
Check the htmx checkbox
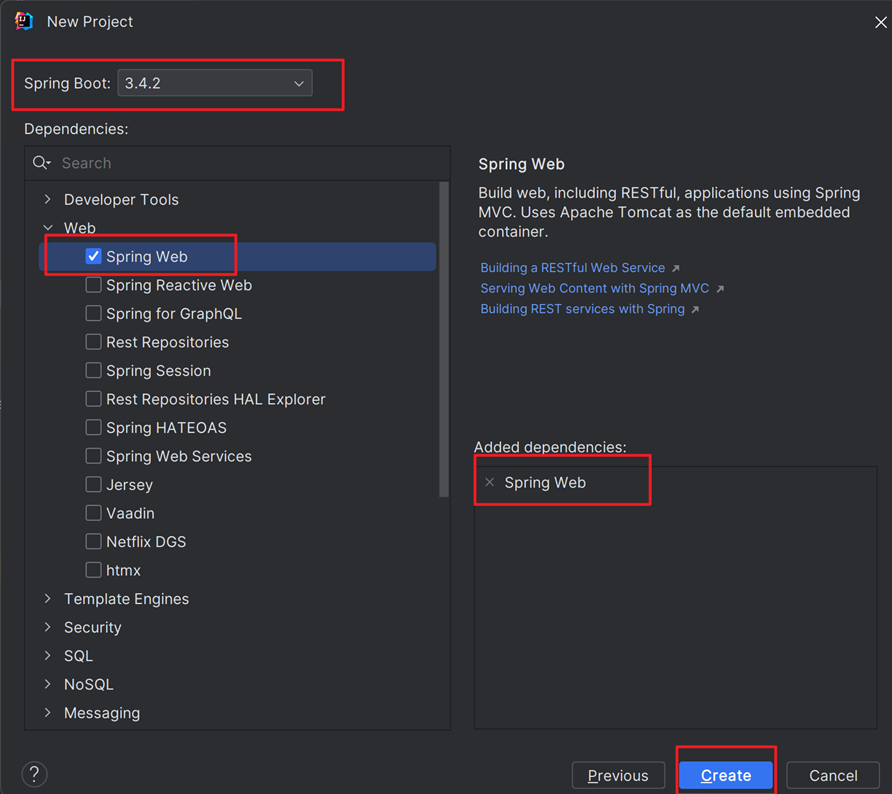pos(93,569)
